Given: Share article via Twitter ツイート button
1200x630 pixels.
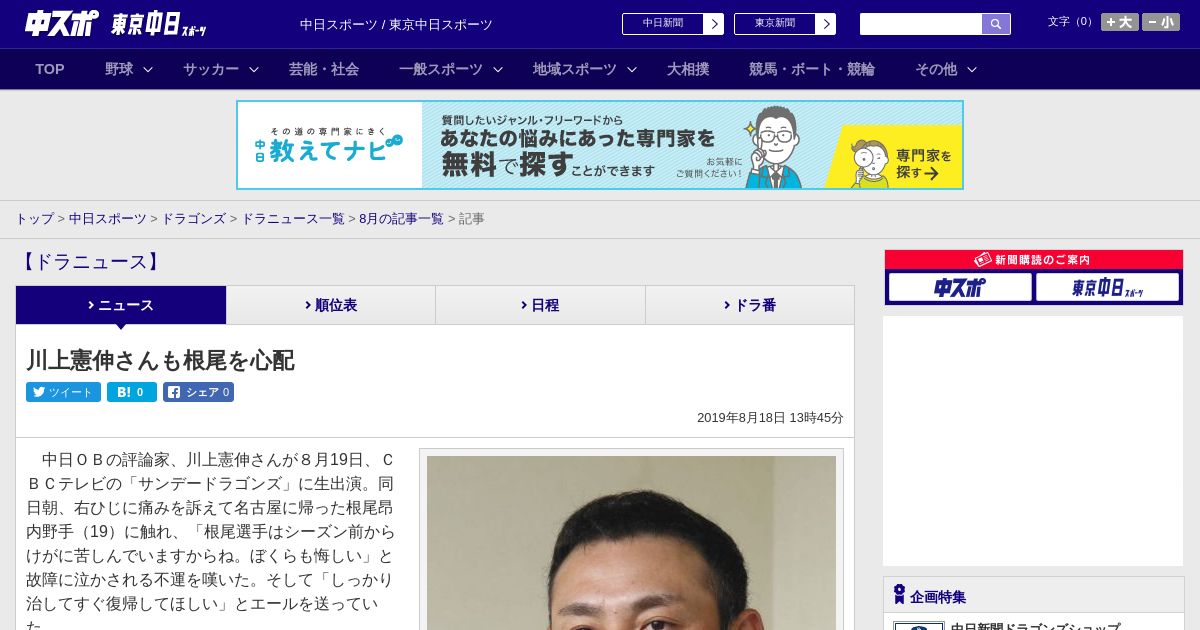Looking at the screenshot, I should [x=63, y=392].
